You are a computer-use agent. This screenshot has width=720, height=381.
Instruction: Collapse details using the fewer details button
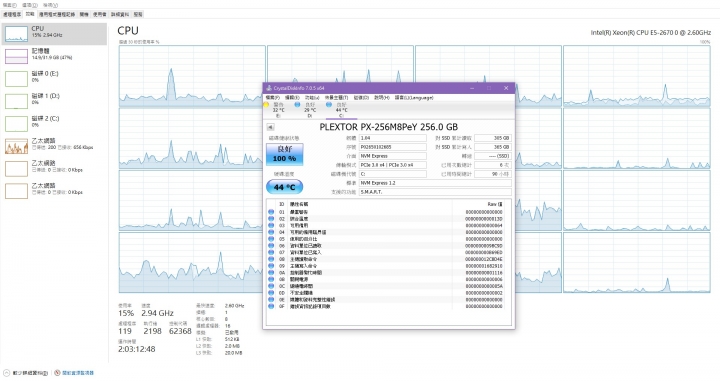26,373
